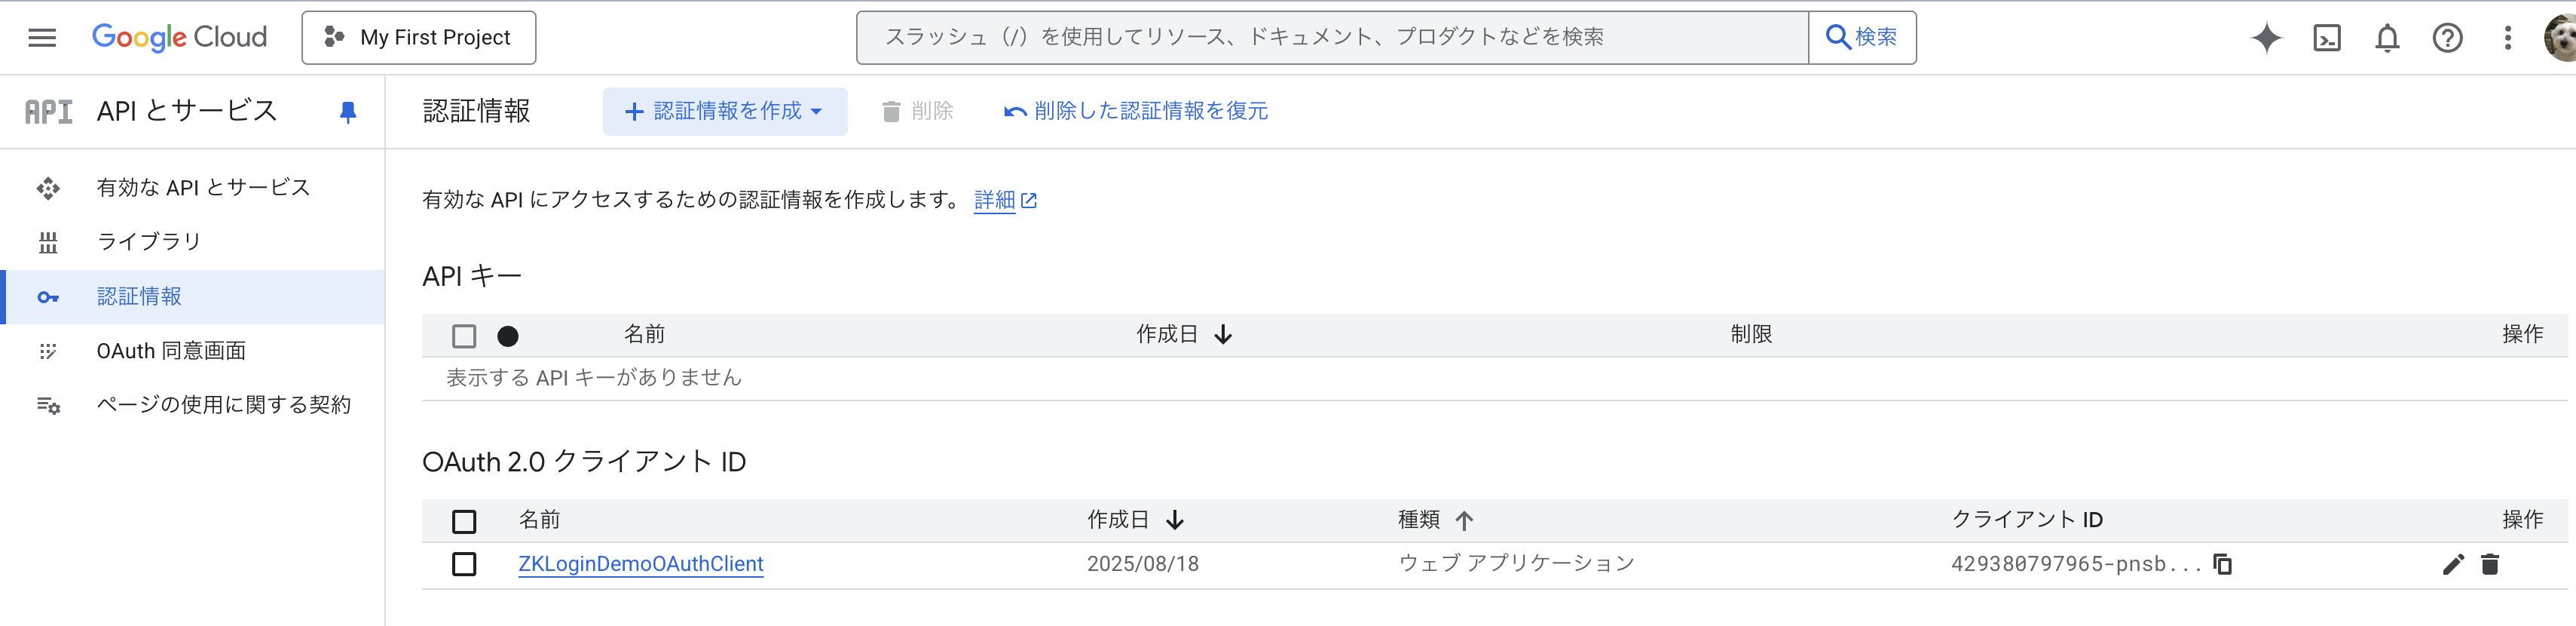Image resolution: width=2576 pixels, height=626 pixels.
Task: Delete ZKLoginDemoOAuthClient with trash icon
Action: pyautogui.click(x=2490, y=564)
